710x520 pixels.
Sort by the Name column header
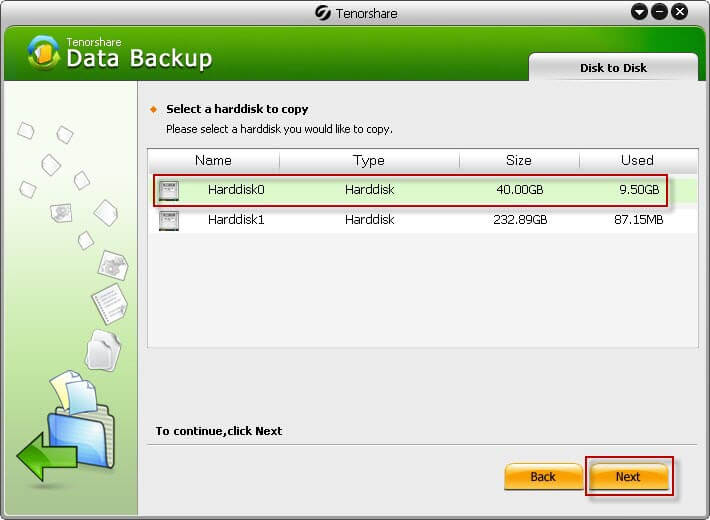point(213,160)
